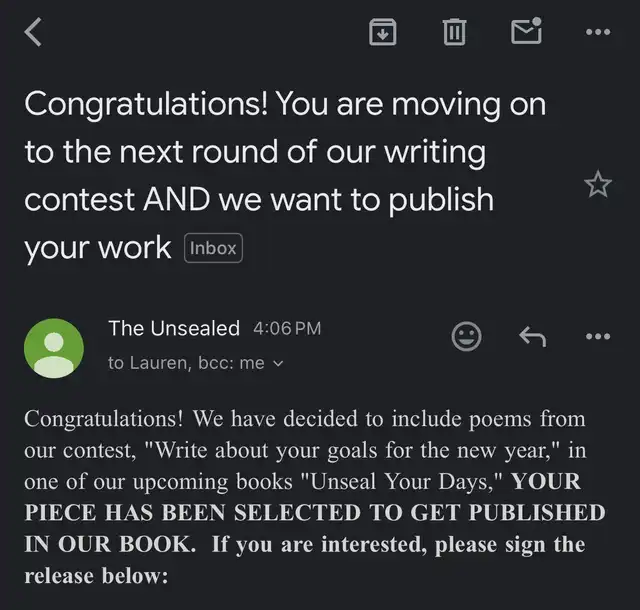Image resolution: width=640 pixels, height=610 pixels.
Task: Star this conversation
Action: click(598, 184)
